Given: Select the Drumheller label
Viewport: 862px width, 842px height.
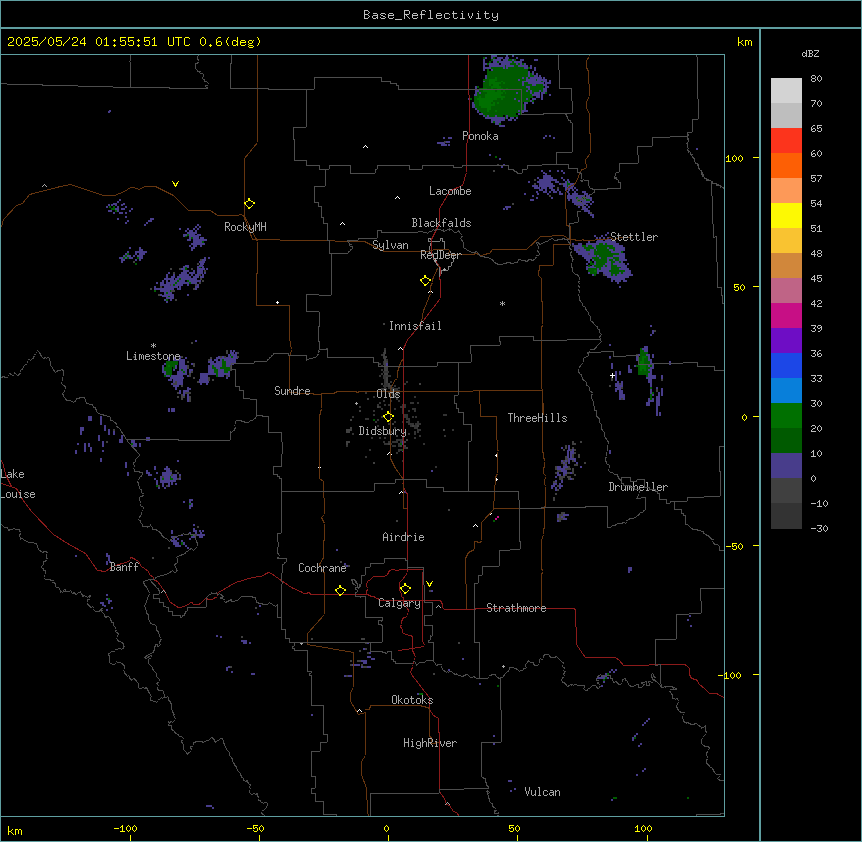Looking at the screenshot, I should (x=638, y=487).
